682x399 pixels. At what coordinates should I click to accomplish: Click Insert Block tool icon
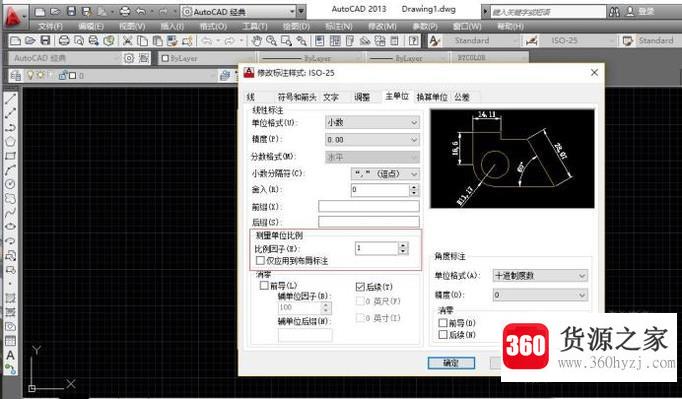pos(10,255)
